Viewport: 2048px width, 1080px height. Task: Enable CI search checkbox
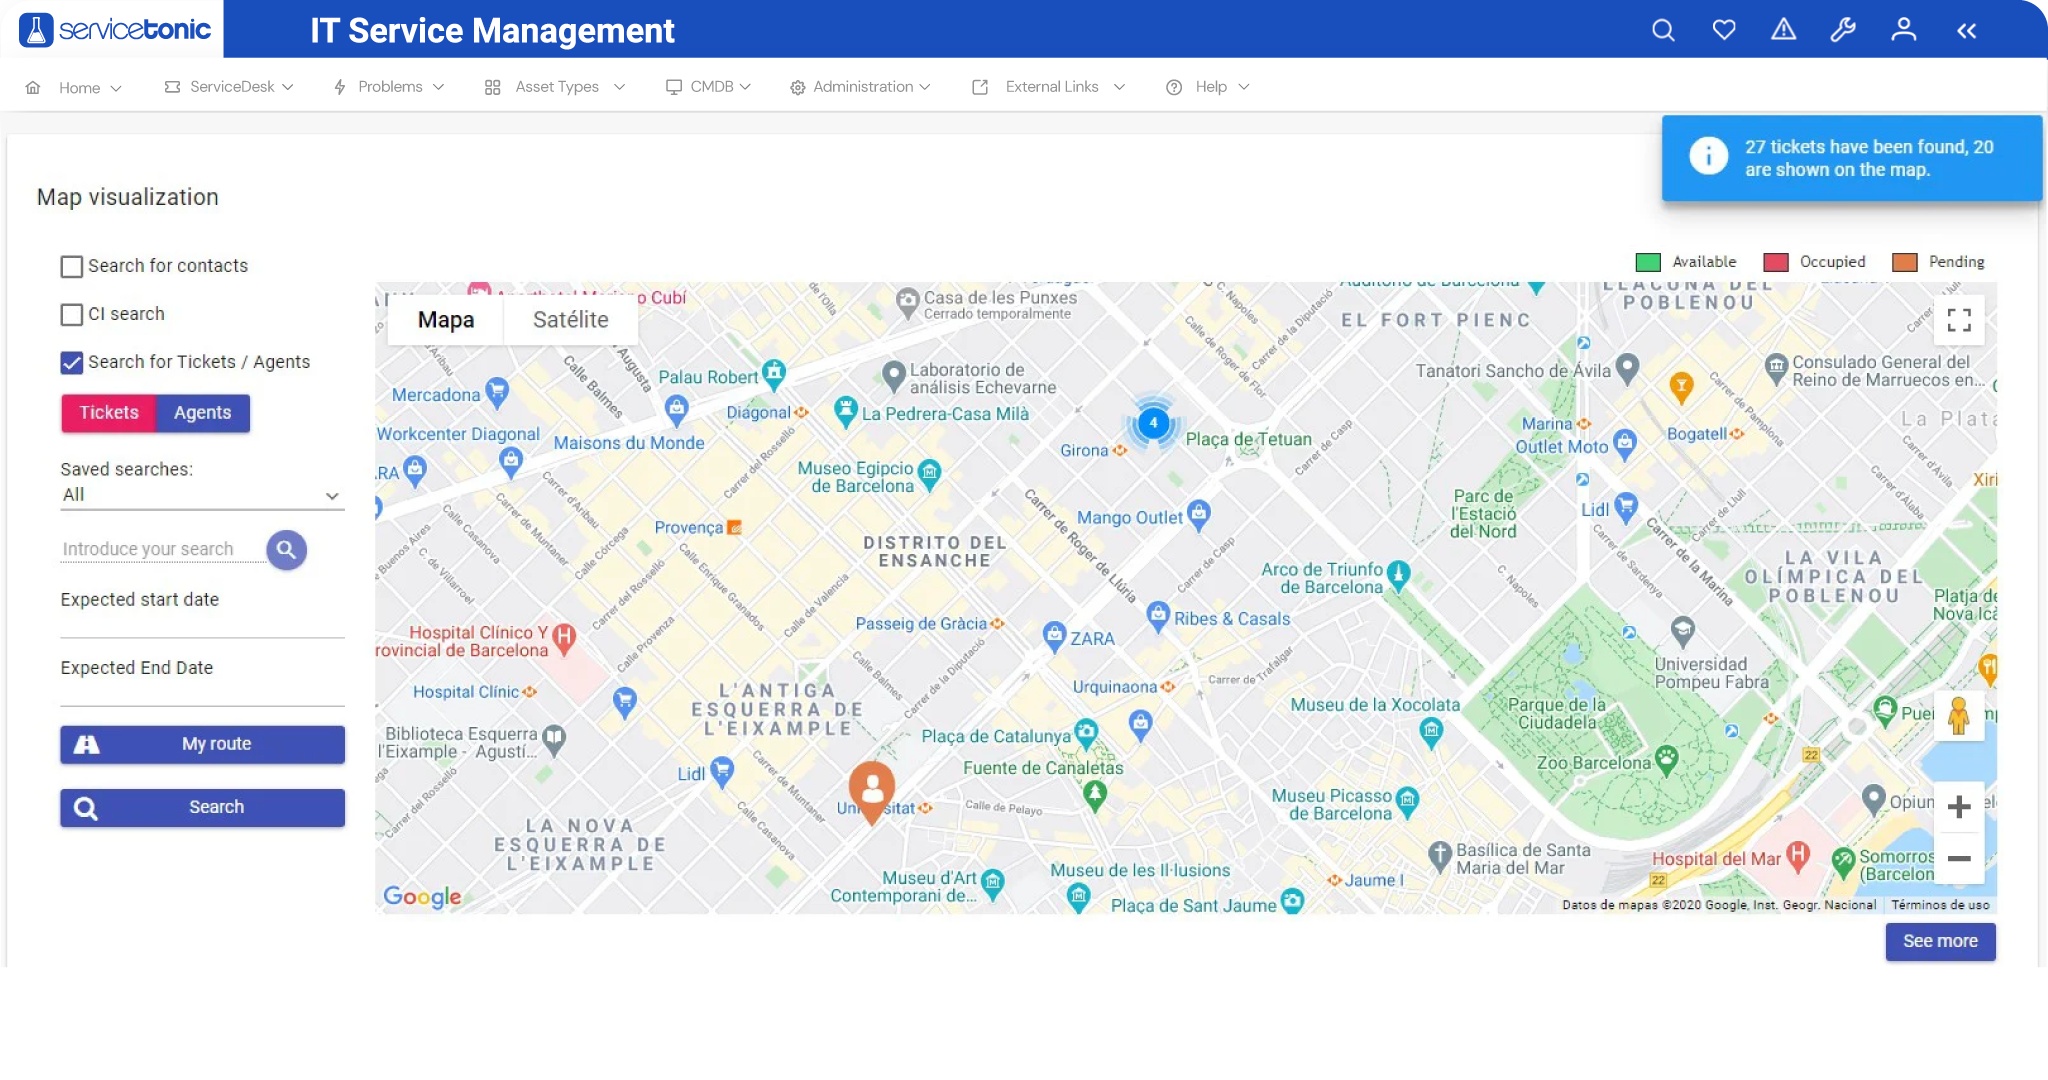(72, 314)
